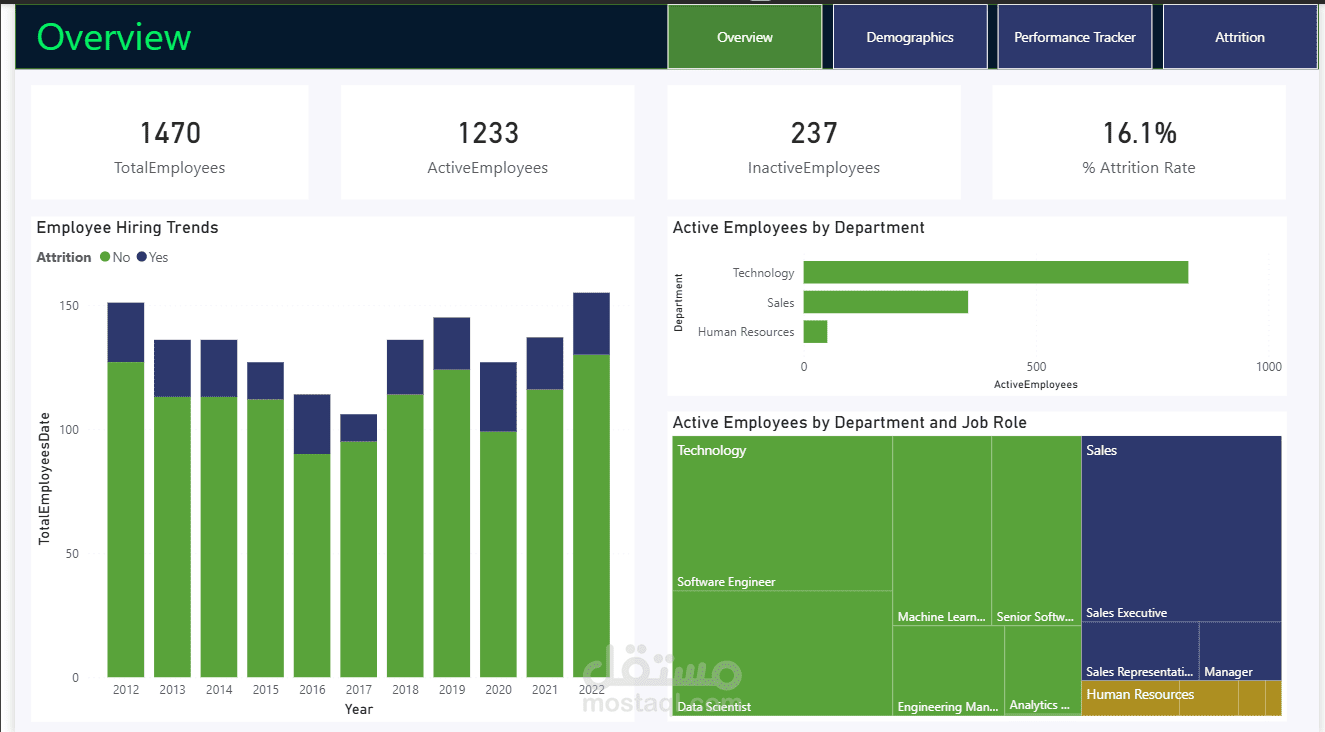Click the 'Human Resources' axis label in bar chart
Screen dimensions: 1325x732
click(x=746, y=332)
